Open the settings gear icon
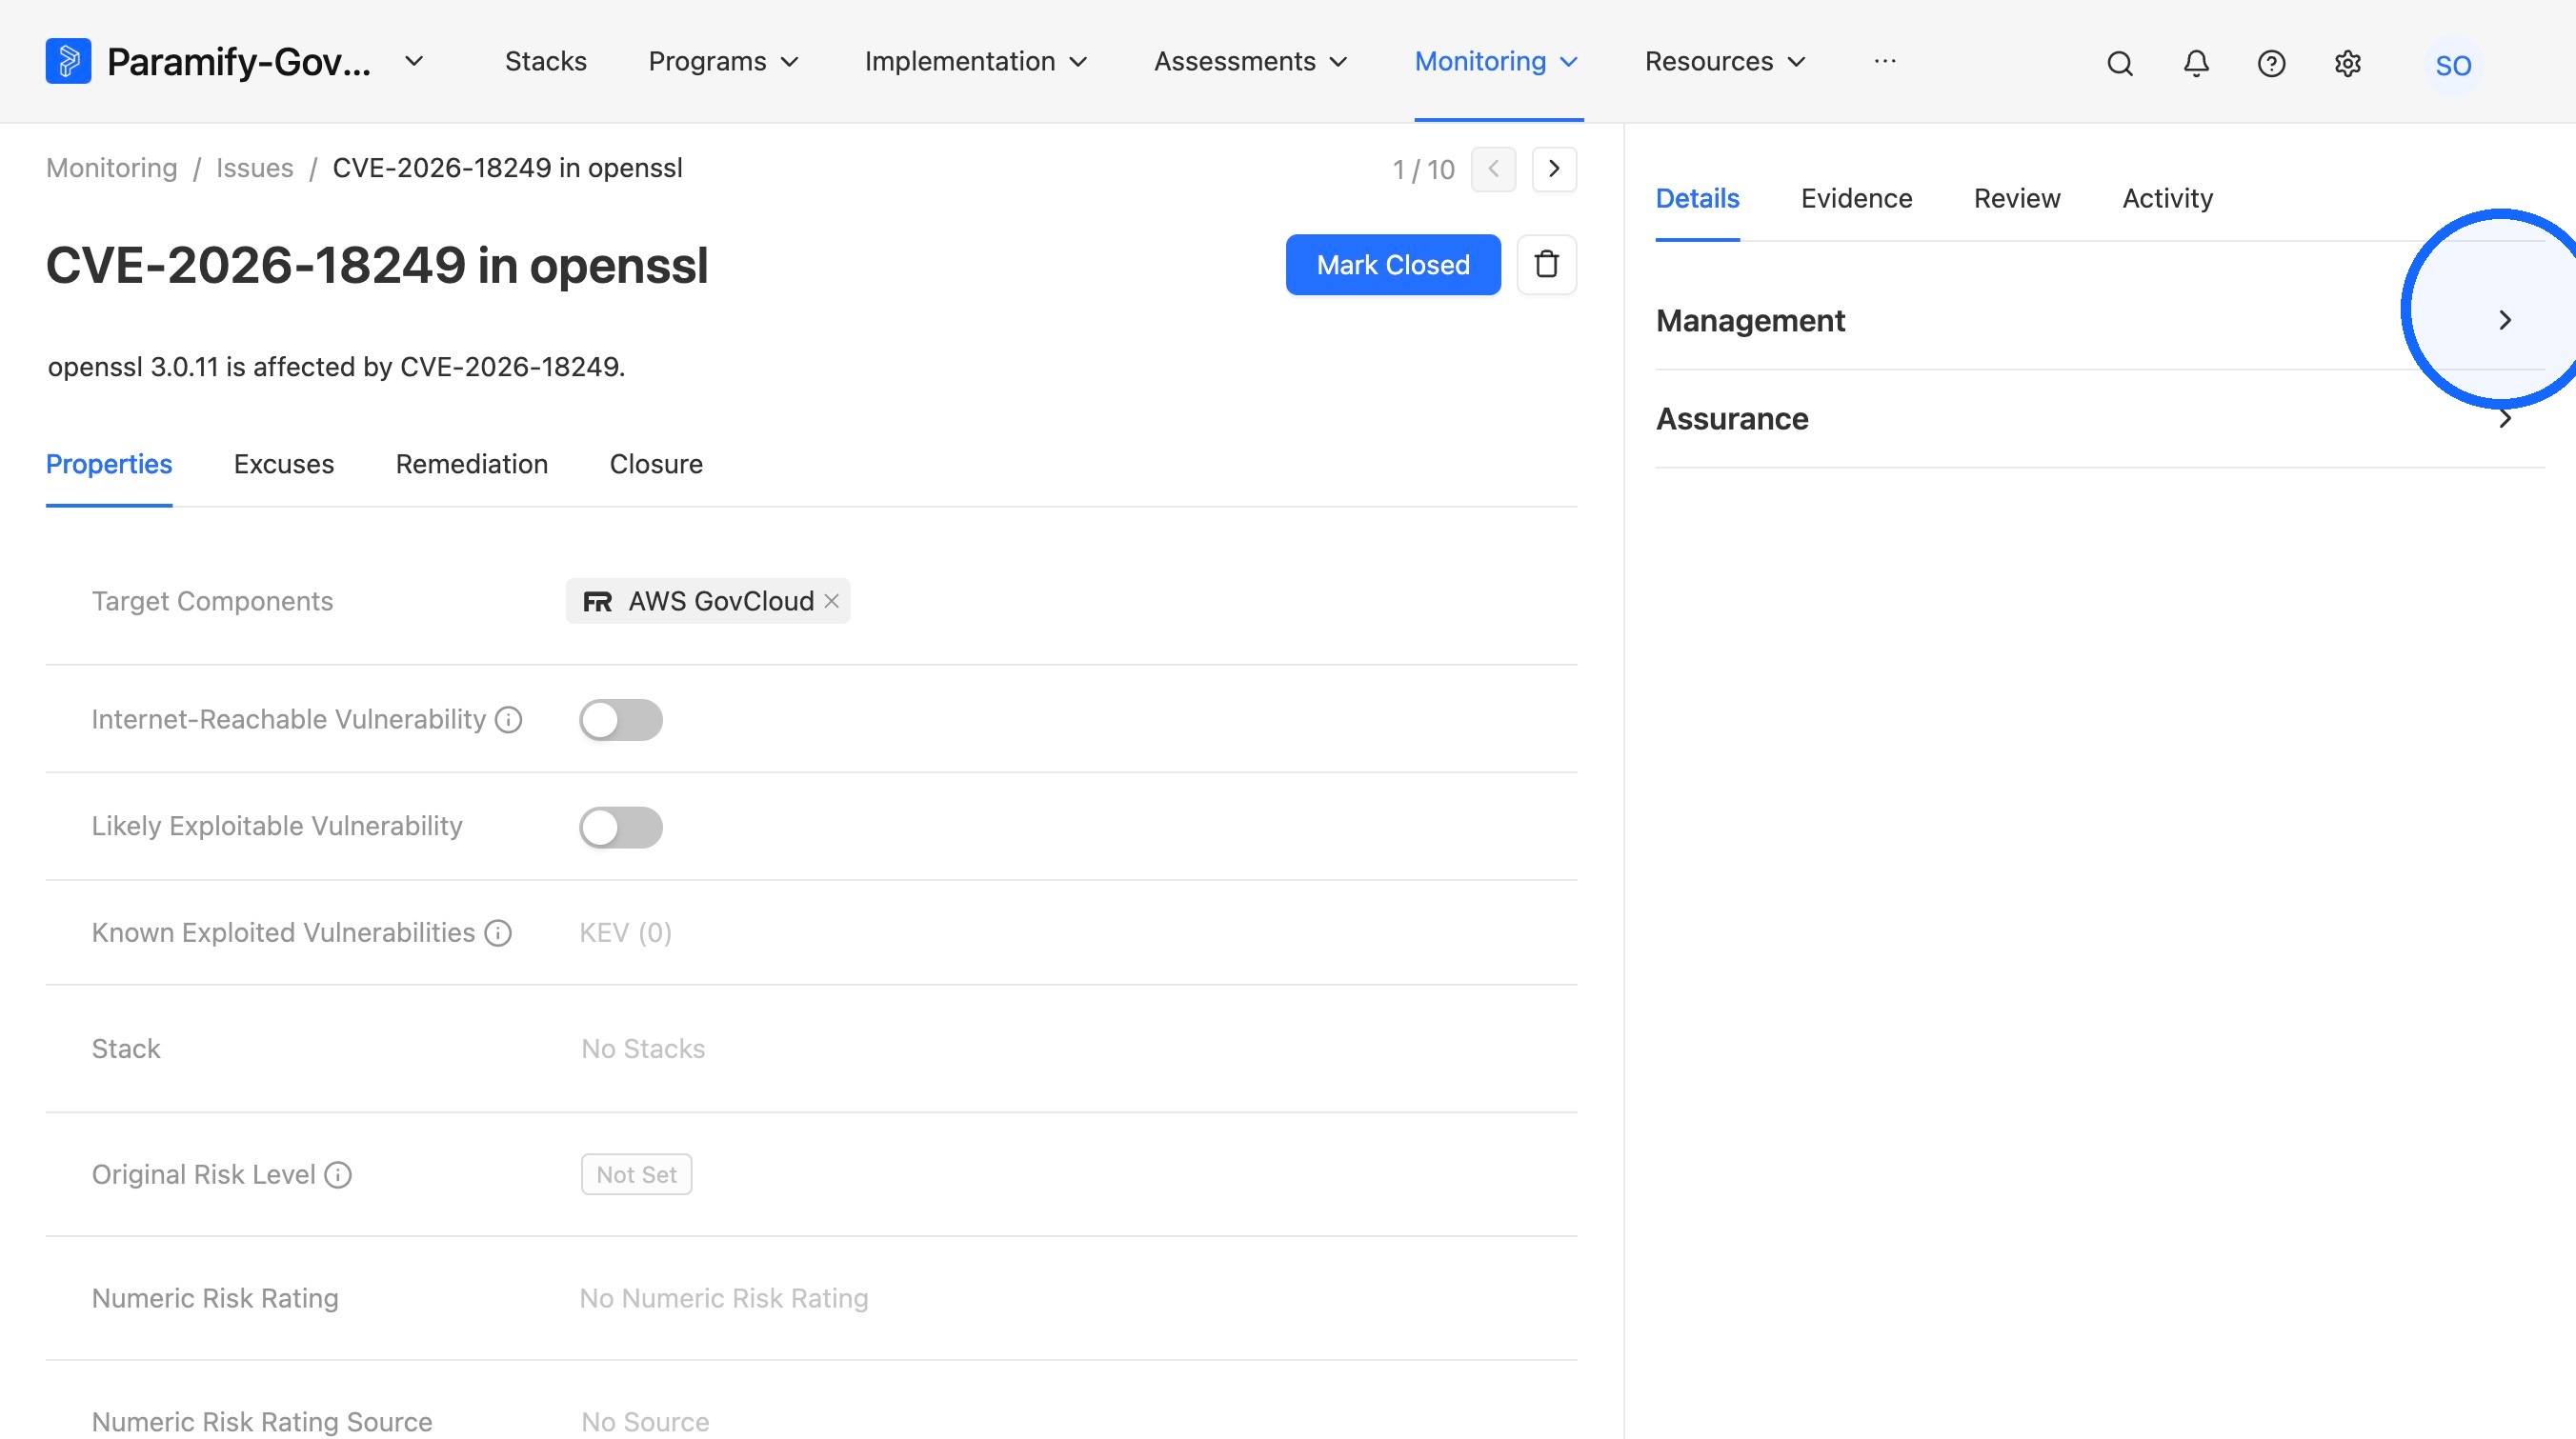2576x1439 pixels. 2348,64
